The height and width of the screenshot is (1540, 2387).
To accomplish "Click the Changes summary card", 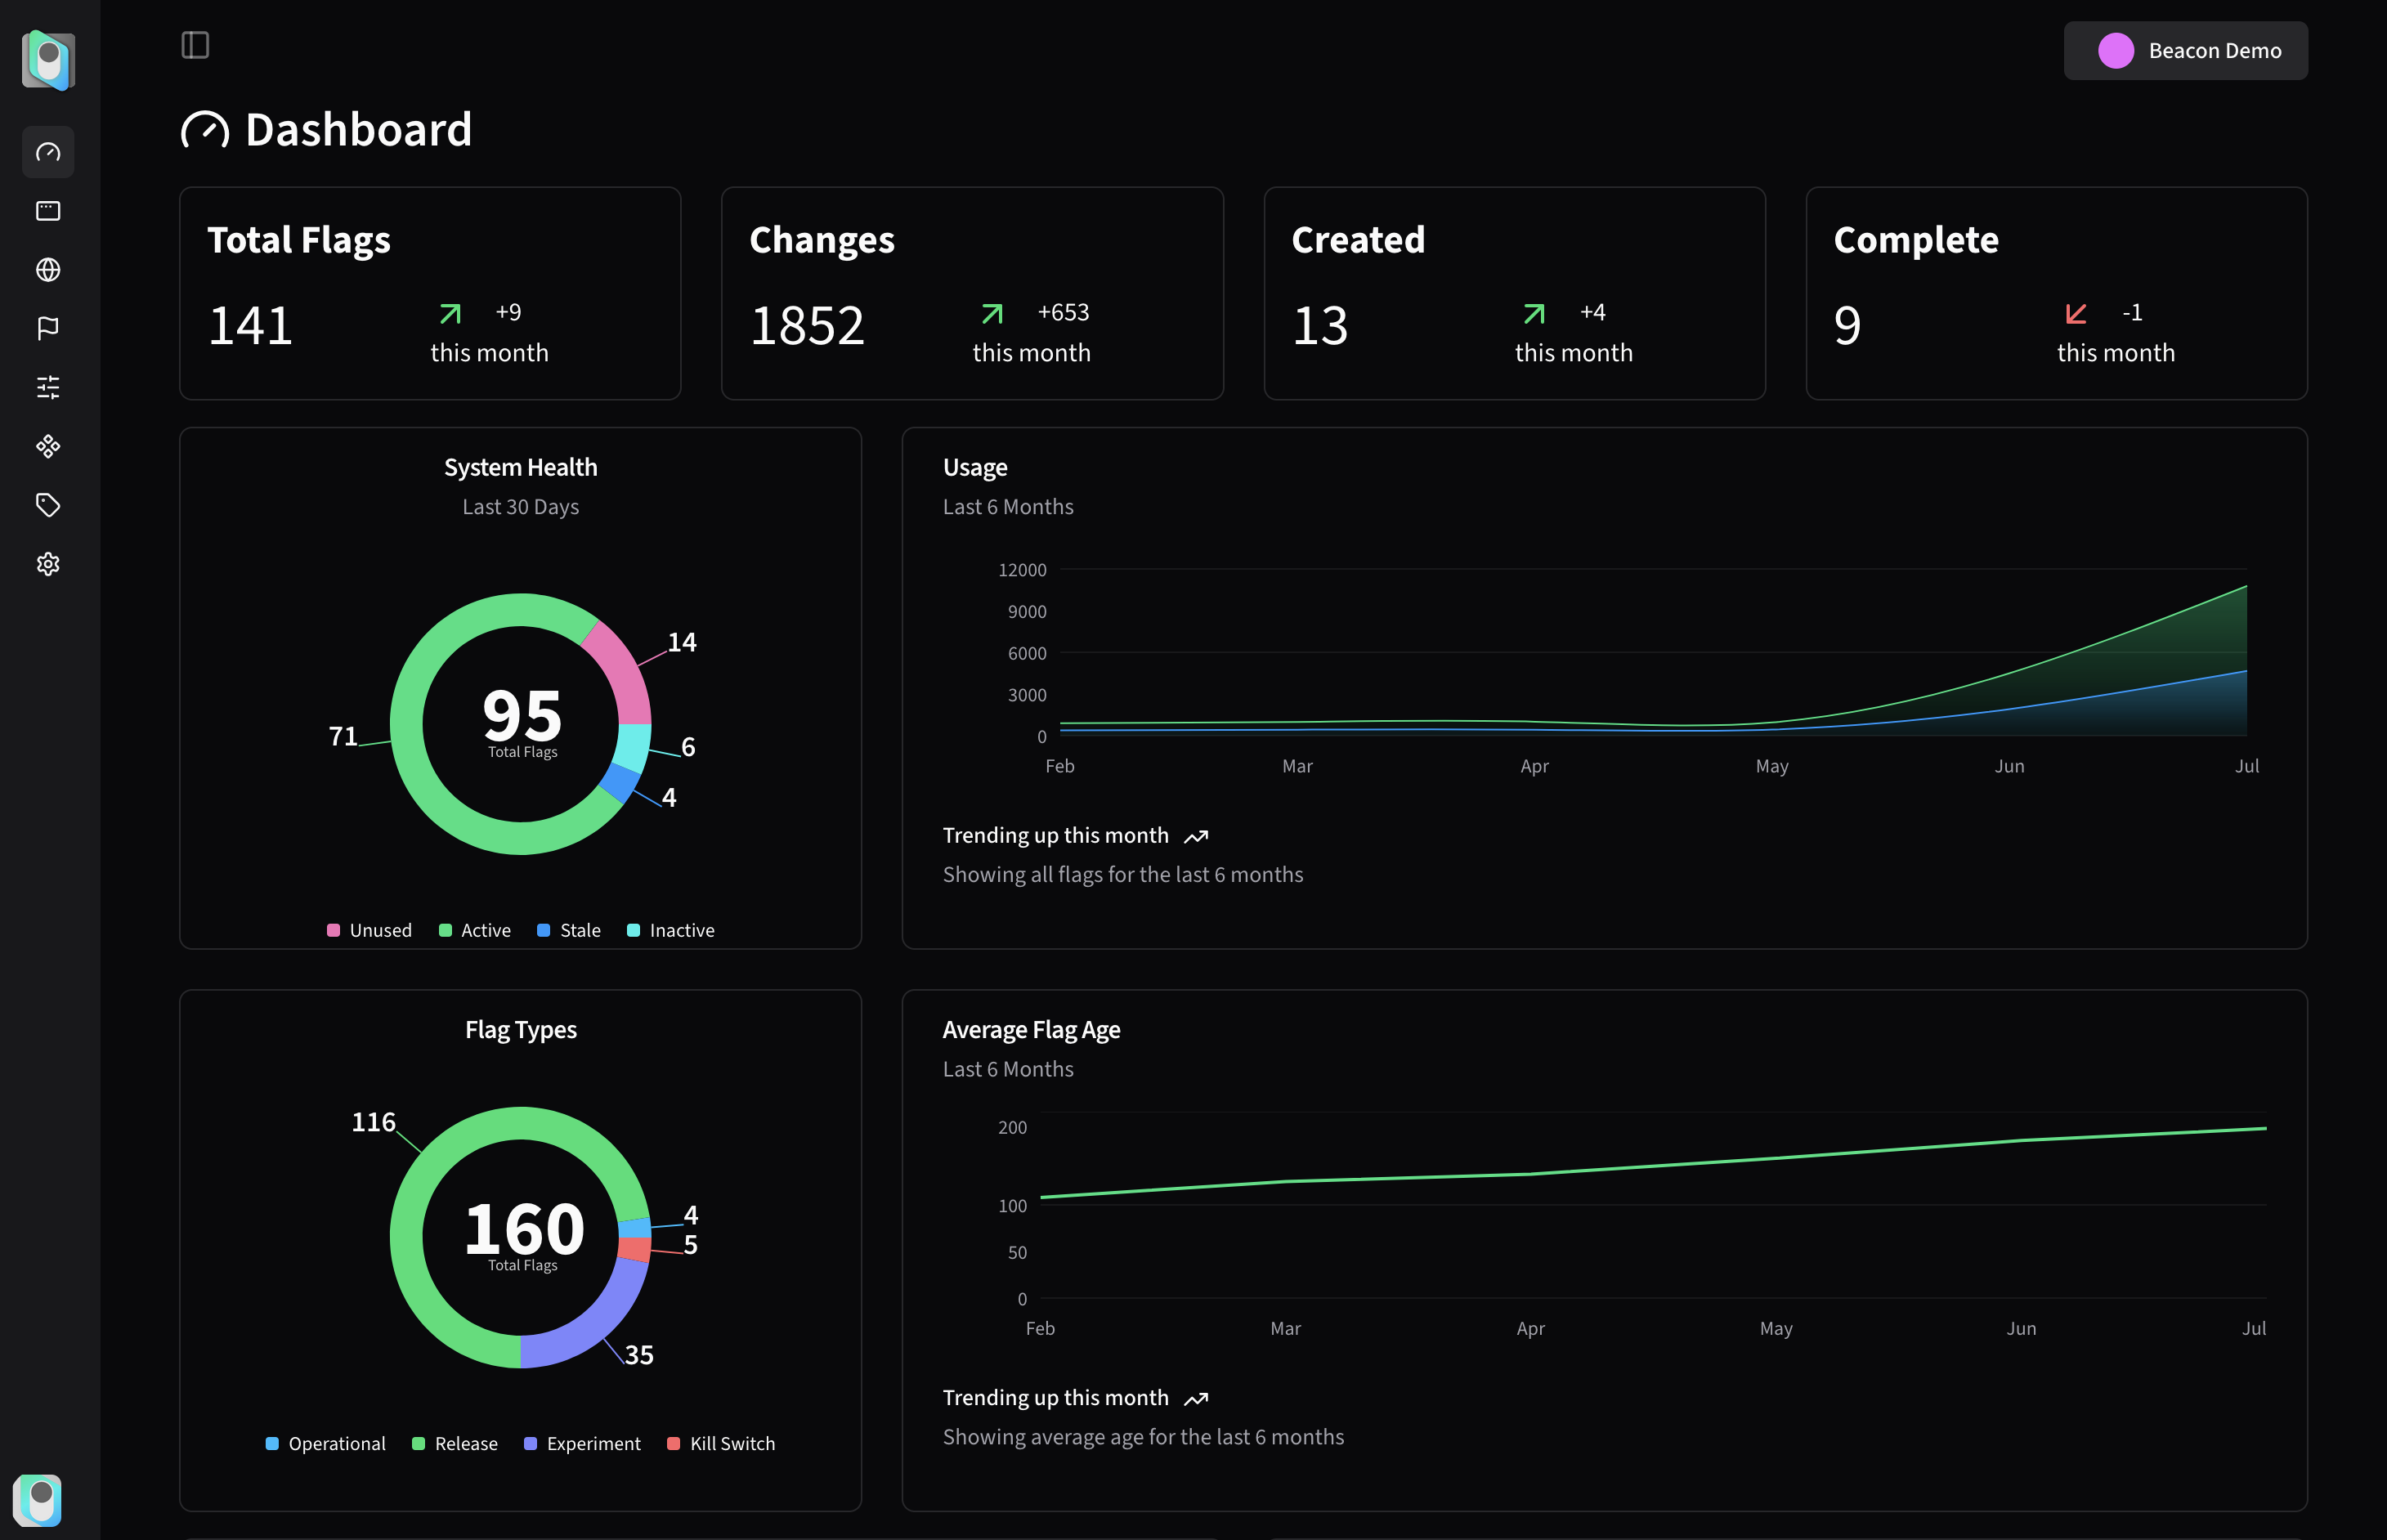I will click(x=972, y=293).
